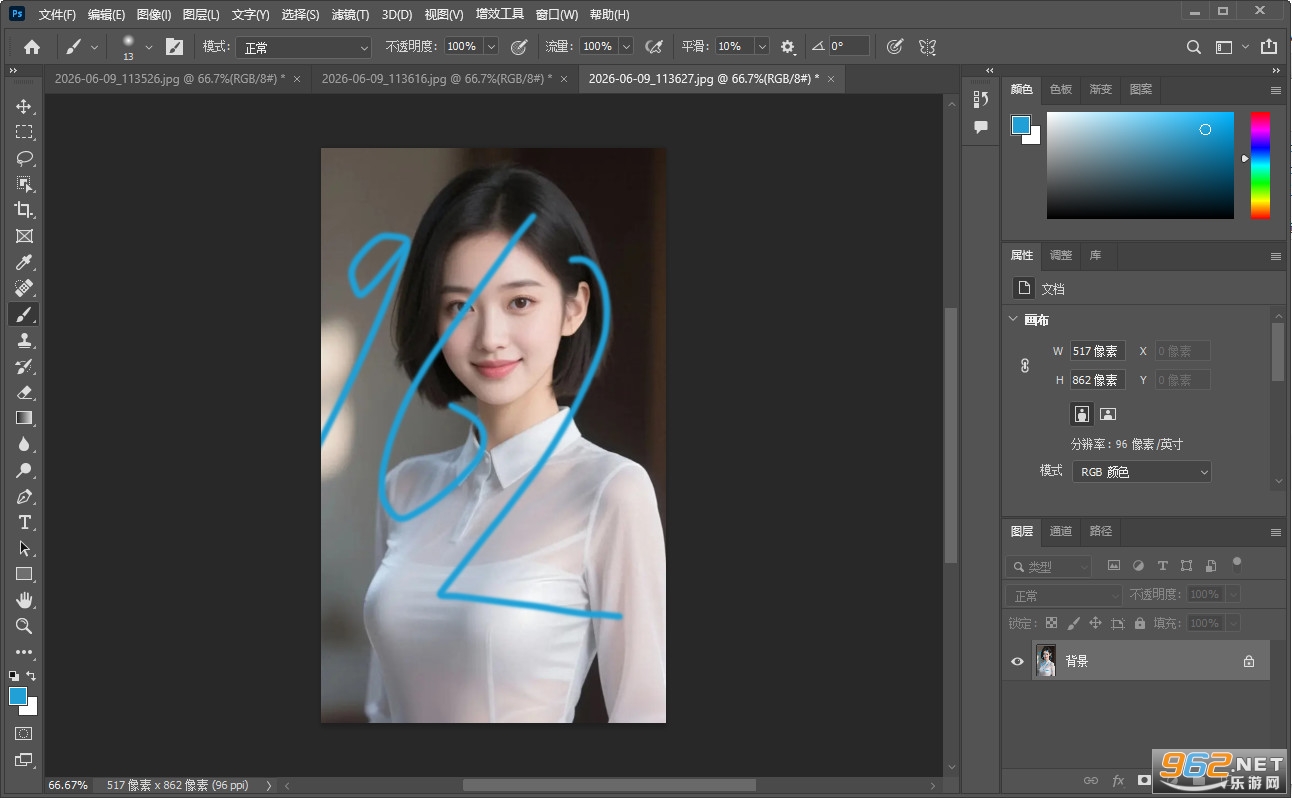Select the Blur tool
The height and width of the screenshot is (799, 1292).
(x=24, y=444)
